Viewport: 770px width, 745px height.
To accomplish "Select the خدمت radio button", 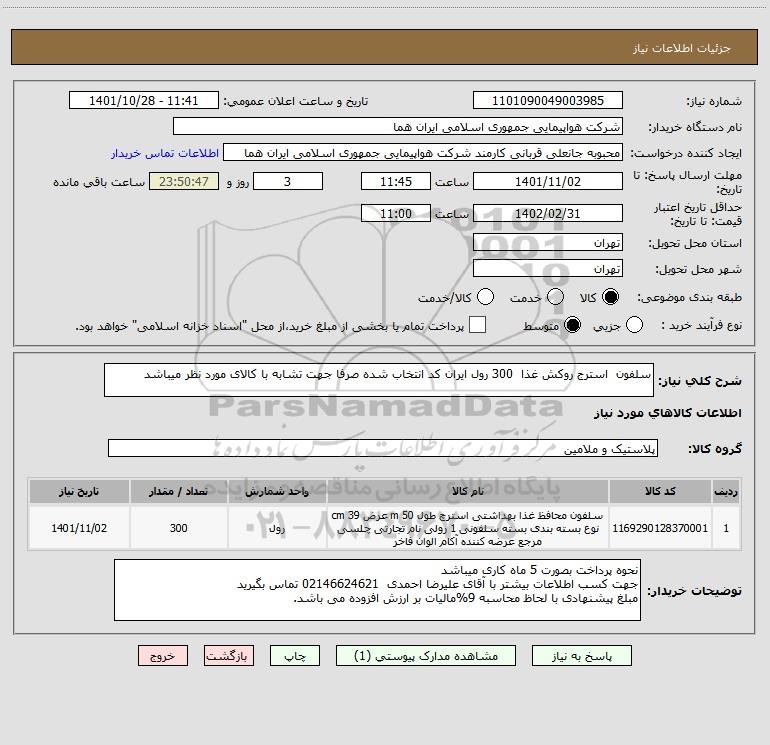I will 555,297.
